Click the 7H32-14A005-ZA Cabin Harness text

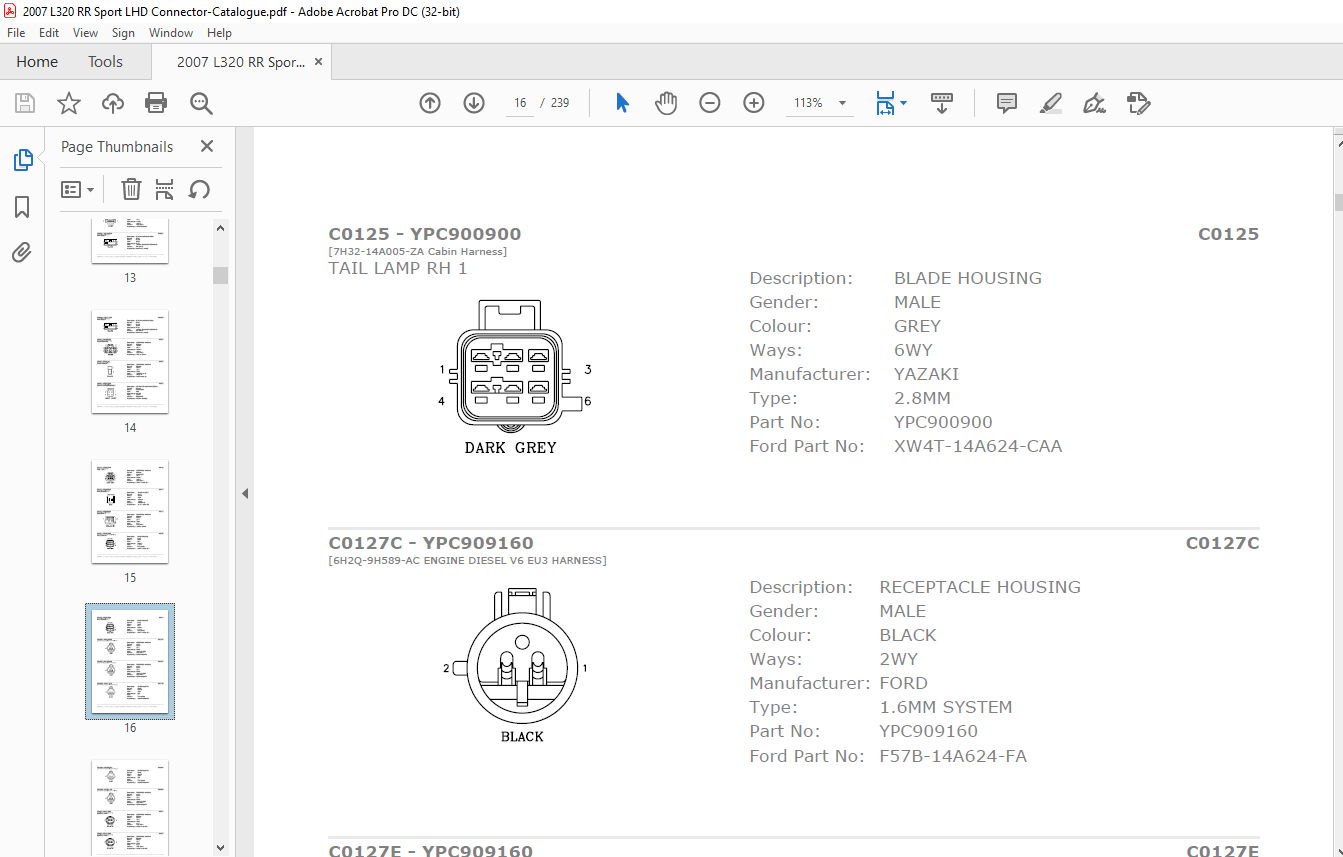pyautogui.click(x=418, y=252)
